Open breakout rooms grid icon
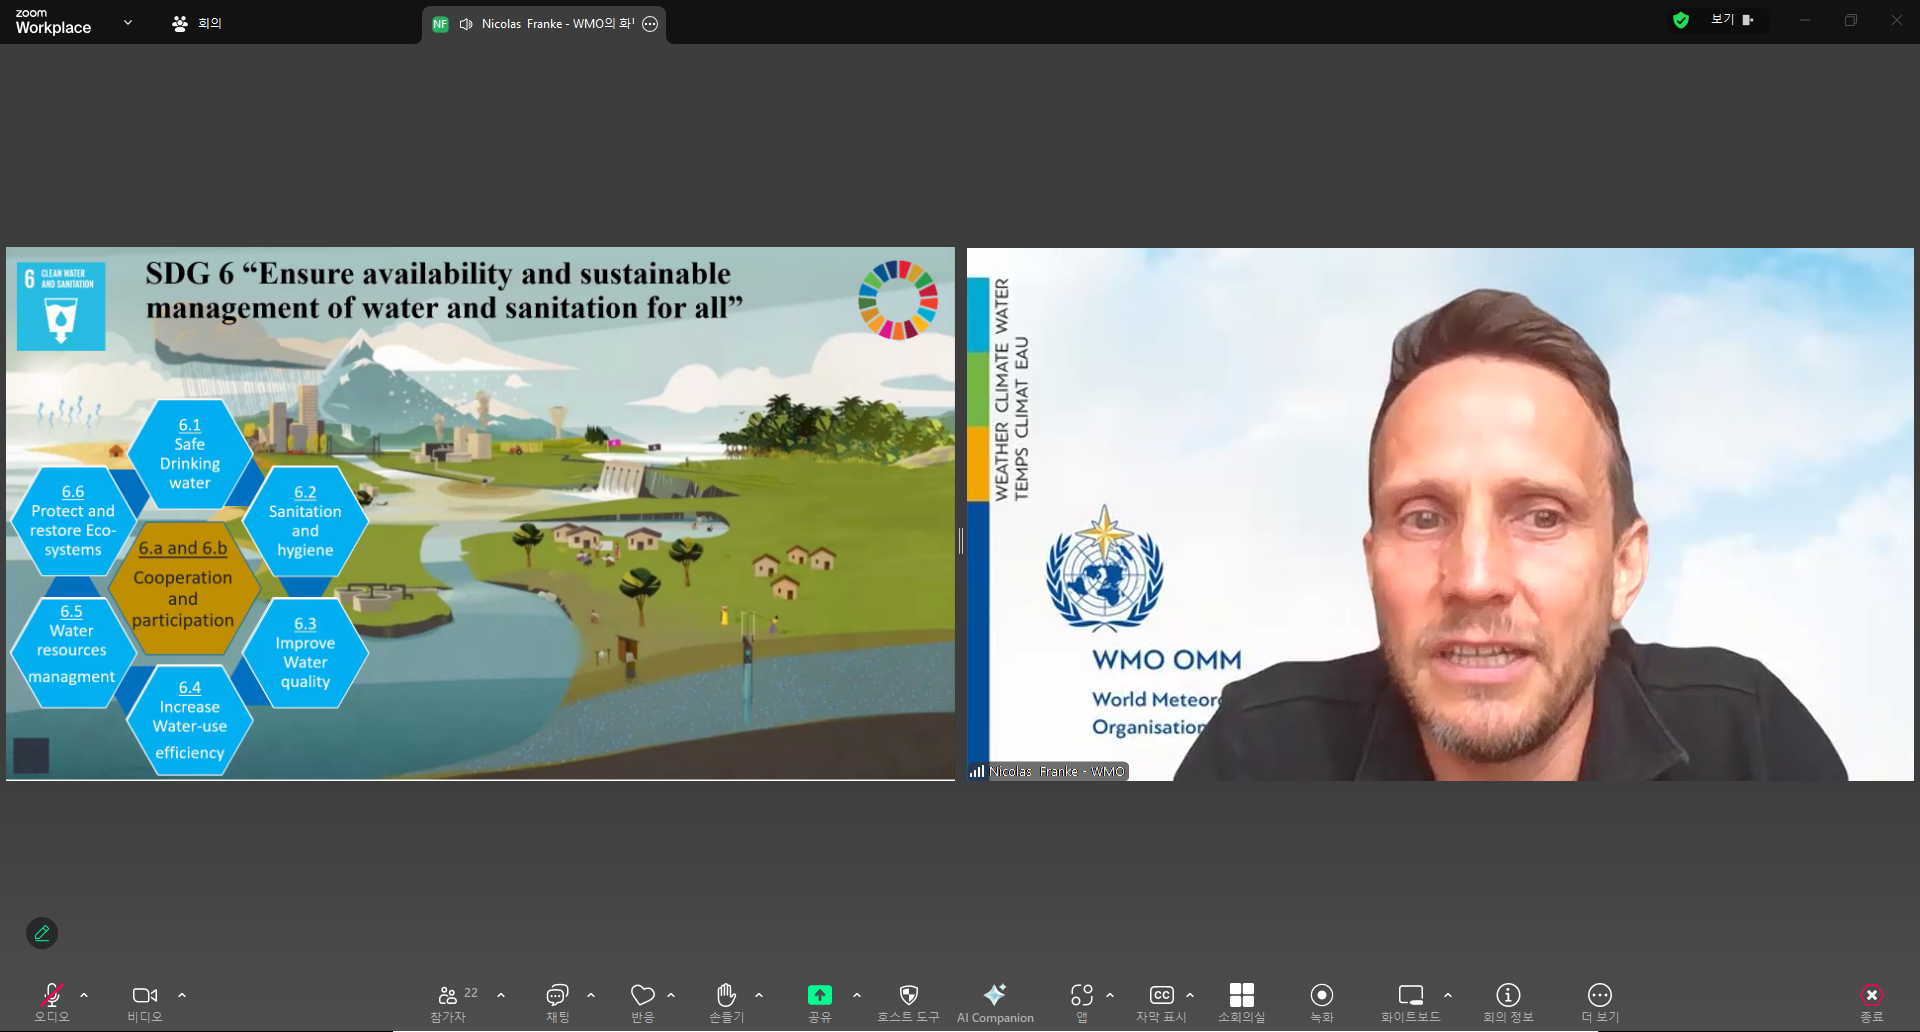 1241,995
